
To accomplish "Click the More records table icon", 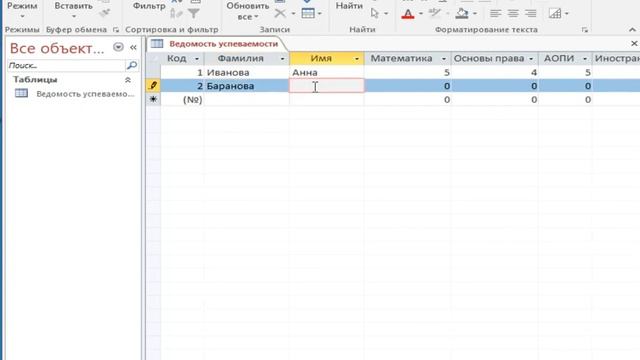I will coord(308,13).
